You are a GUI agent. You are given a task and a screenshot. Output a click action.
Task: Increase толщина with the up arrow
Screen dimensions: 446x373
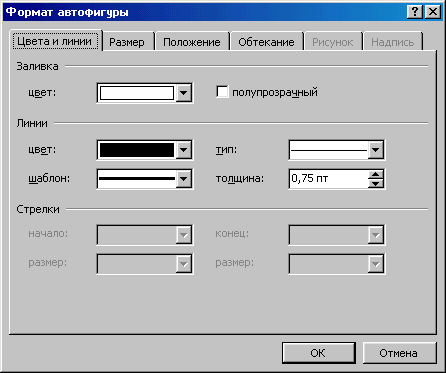[x=376, y=175]
